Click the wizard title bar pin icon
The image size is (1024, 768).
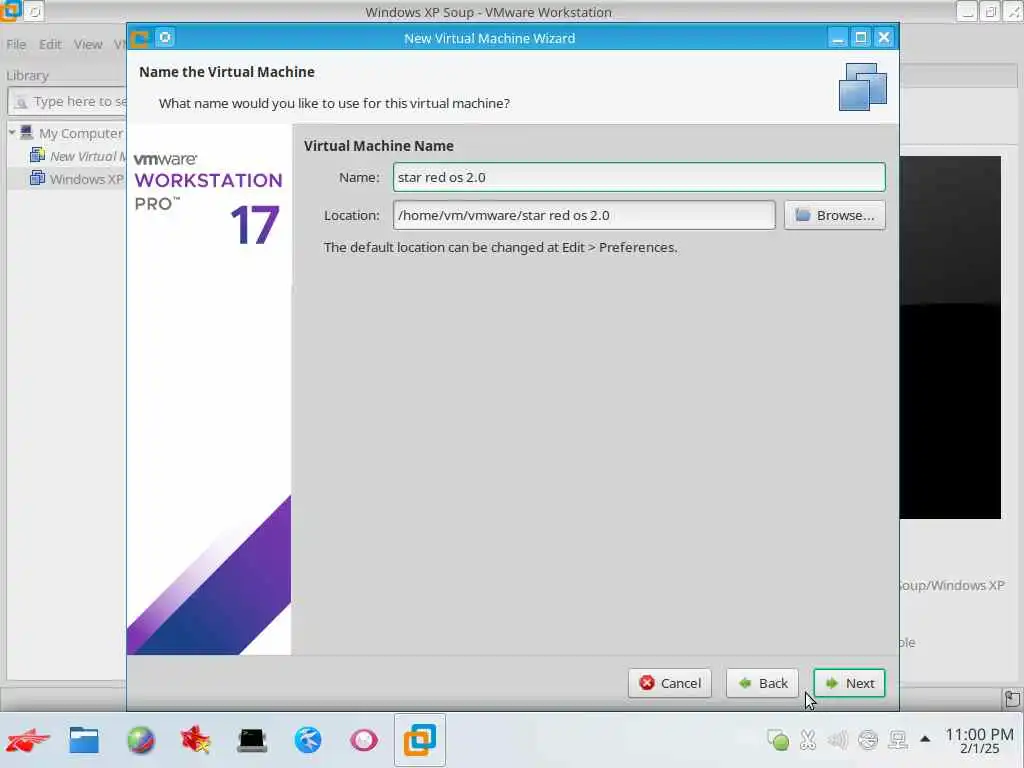pyautogui.click(x=165, y=38)
